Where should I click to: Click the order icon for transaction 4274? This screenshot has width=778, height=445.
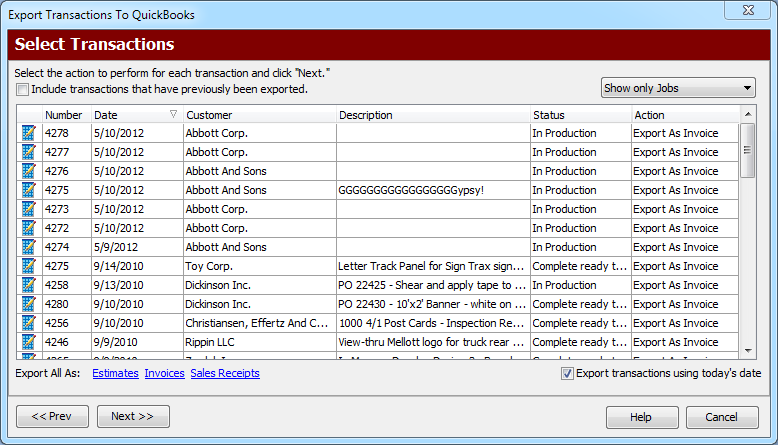point(28,247)
